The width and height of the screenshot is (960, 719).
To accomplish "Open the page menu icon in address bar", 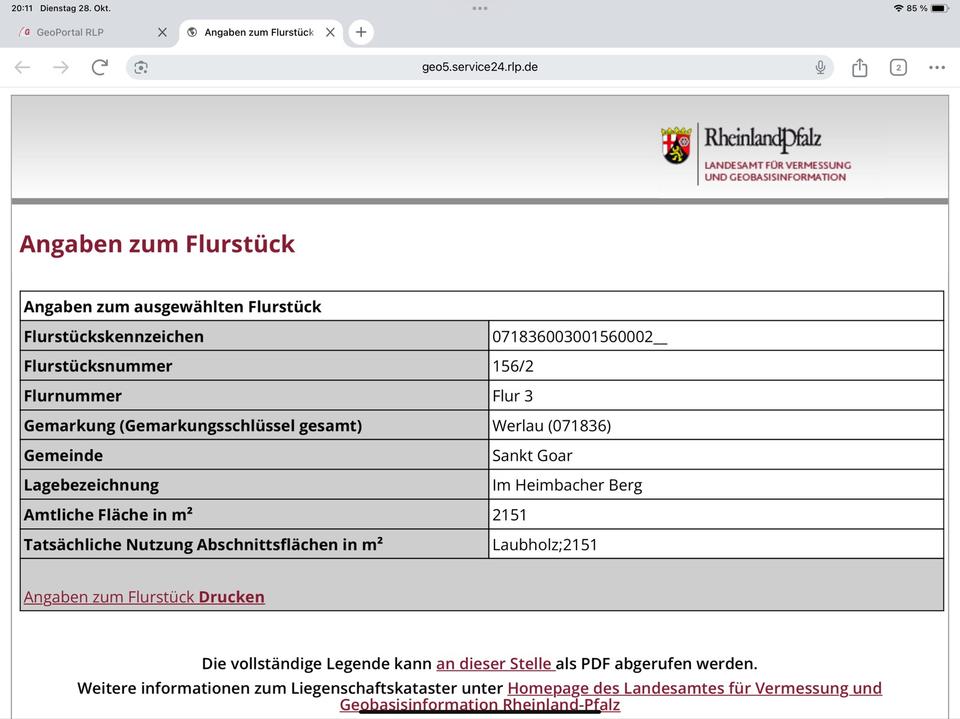I will tap(141, 67).
